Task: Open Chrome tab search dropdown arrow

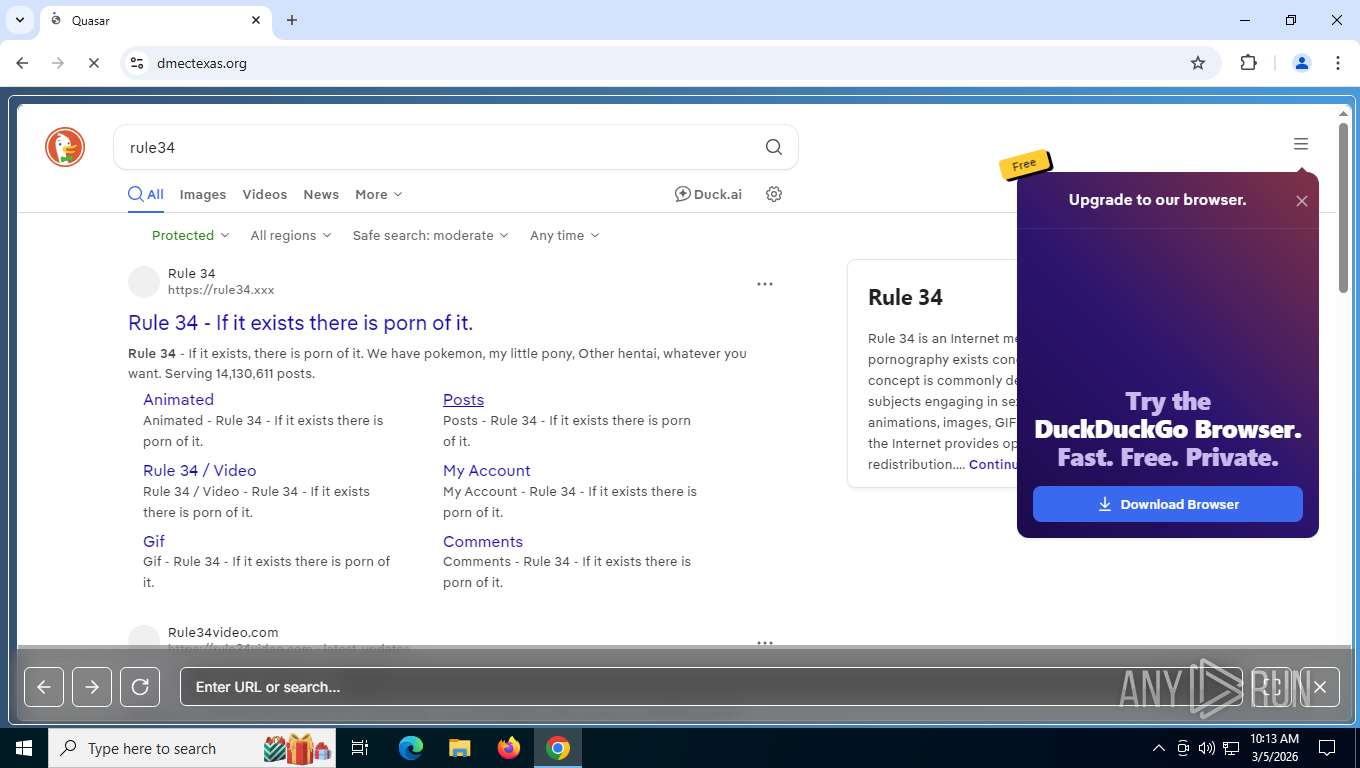Action: [x=19, y=20]
